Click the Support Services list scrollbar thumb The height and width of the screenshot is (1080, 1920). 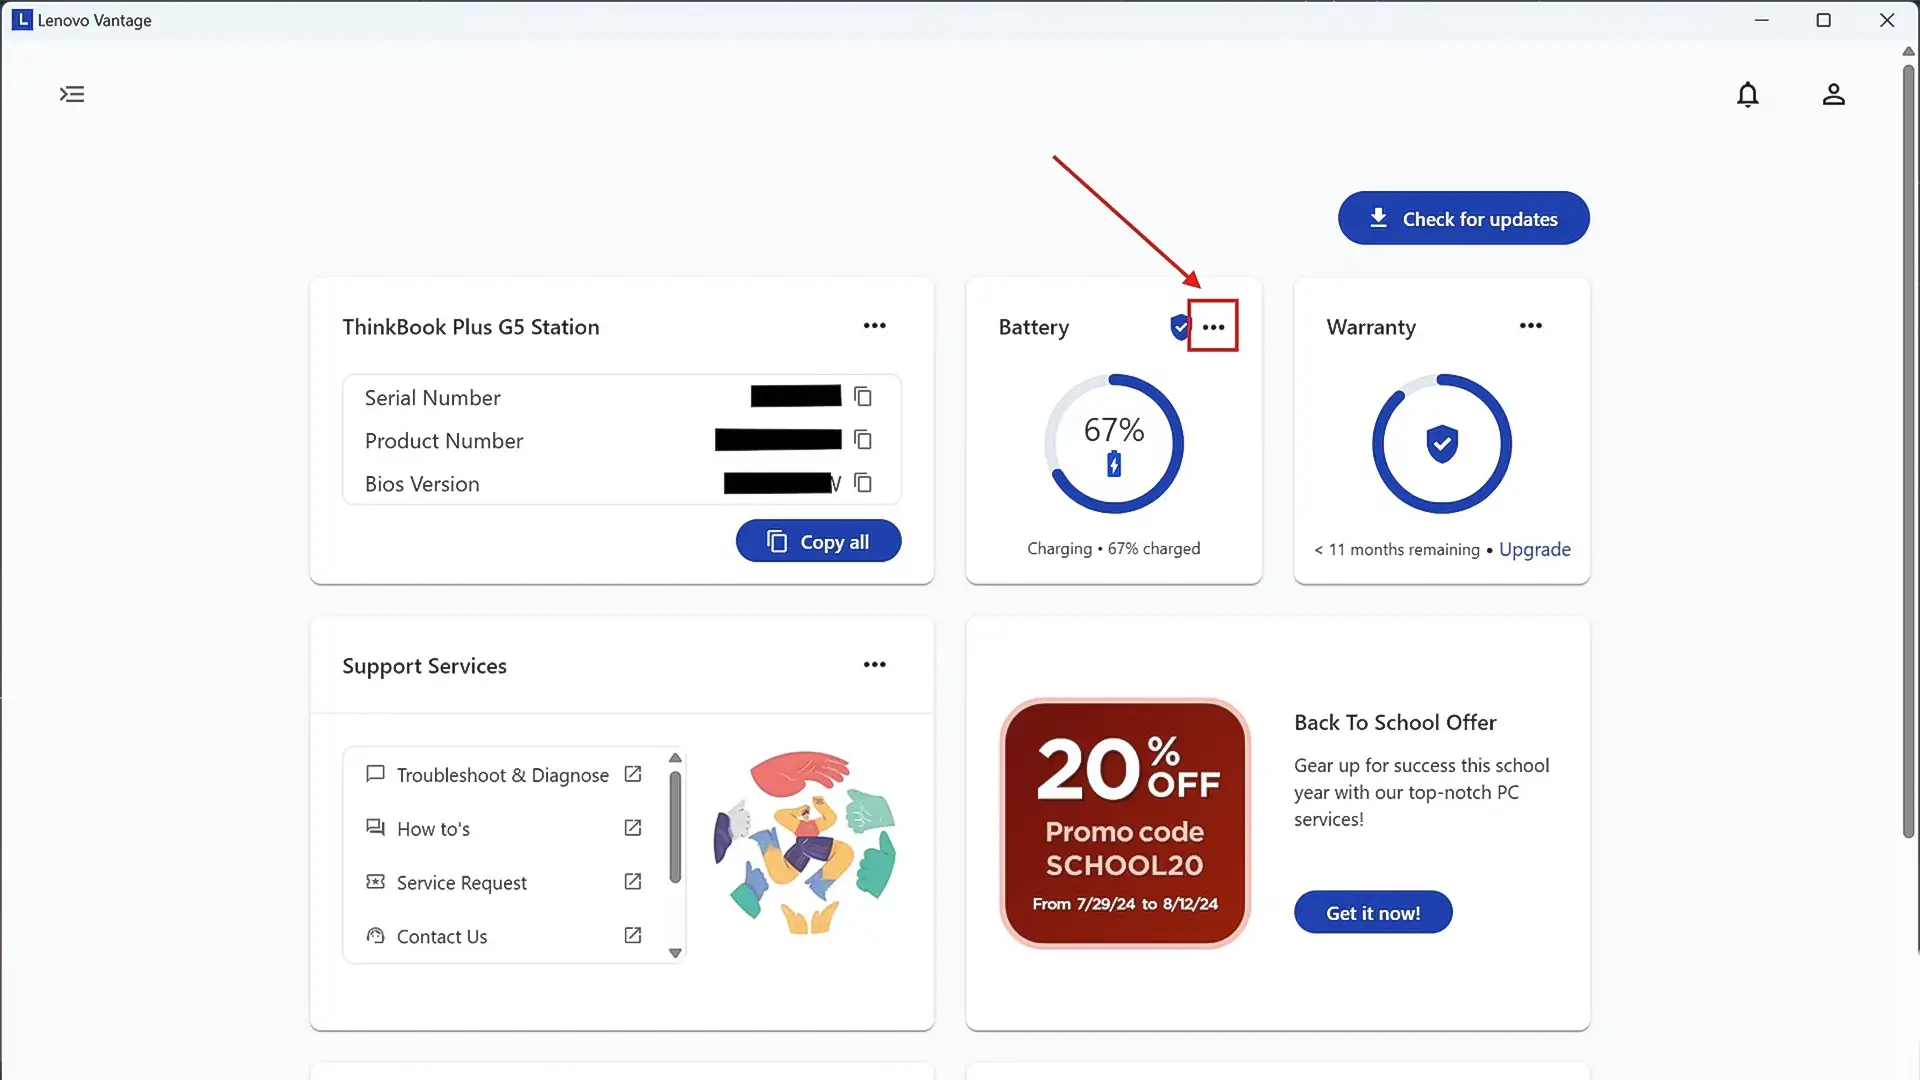tap(675, 827)
